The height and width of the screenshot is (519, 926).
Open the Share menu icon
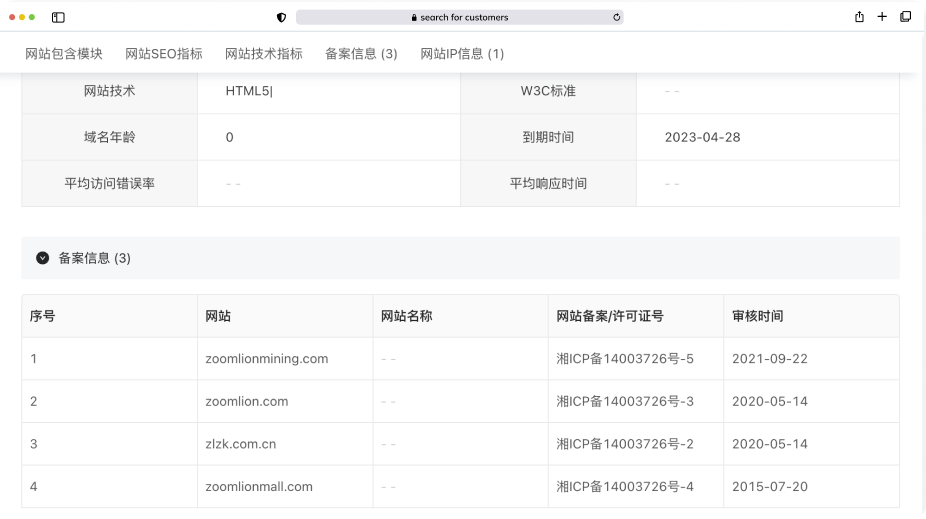pyautogui.click(x=859, y=17)
